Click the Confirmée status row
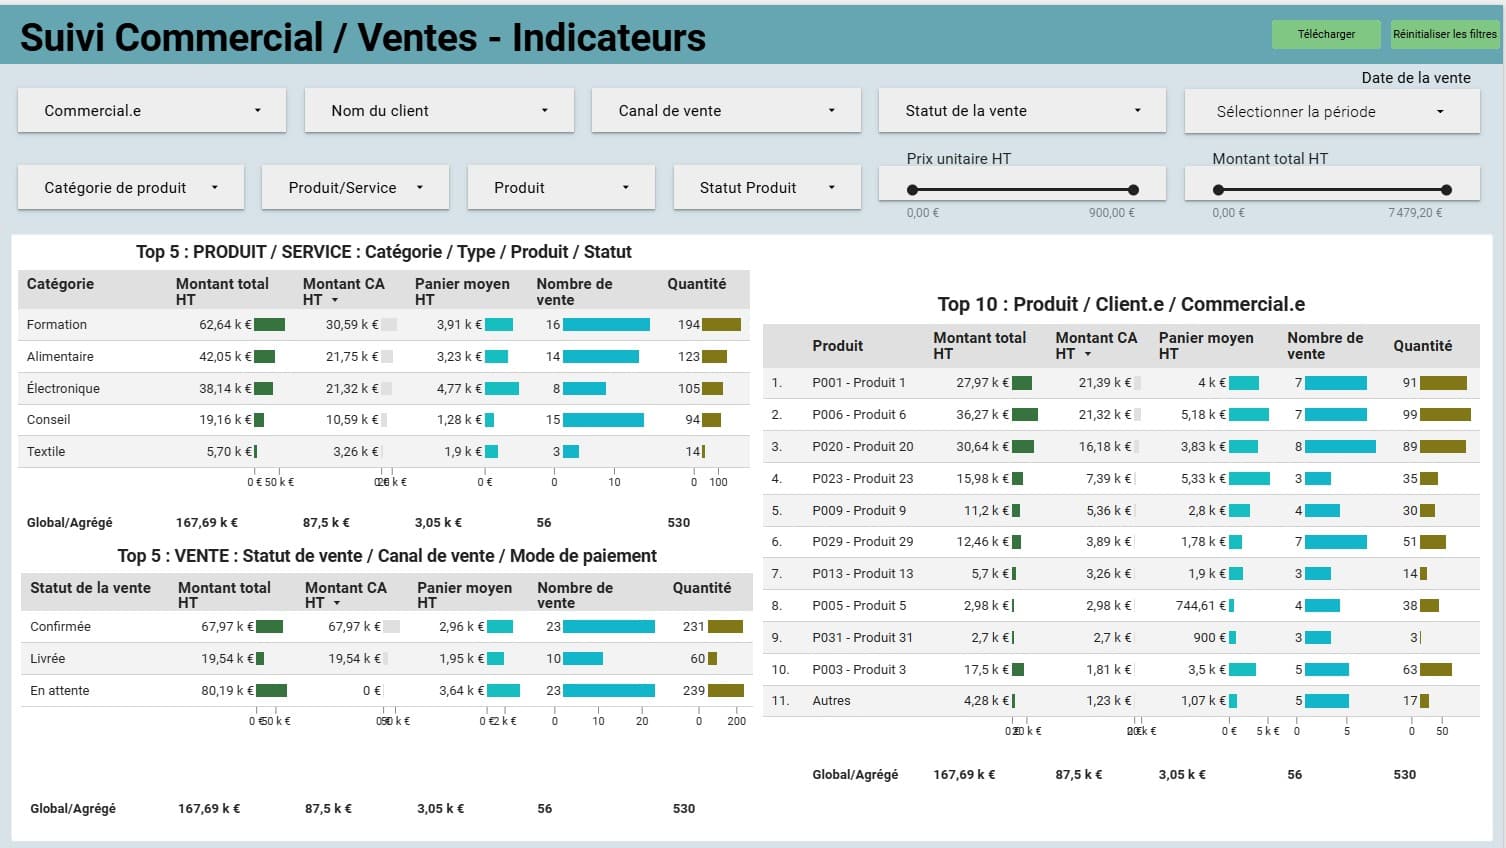 [387, 627]
